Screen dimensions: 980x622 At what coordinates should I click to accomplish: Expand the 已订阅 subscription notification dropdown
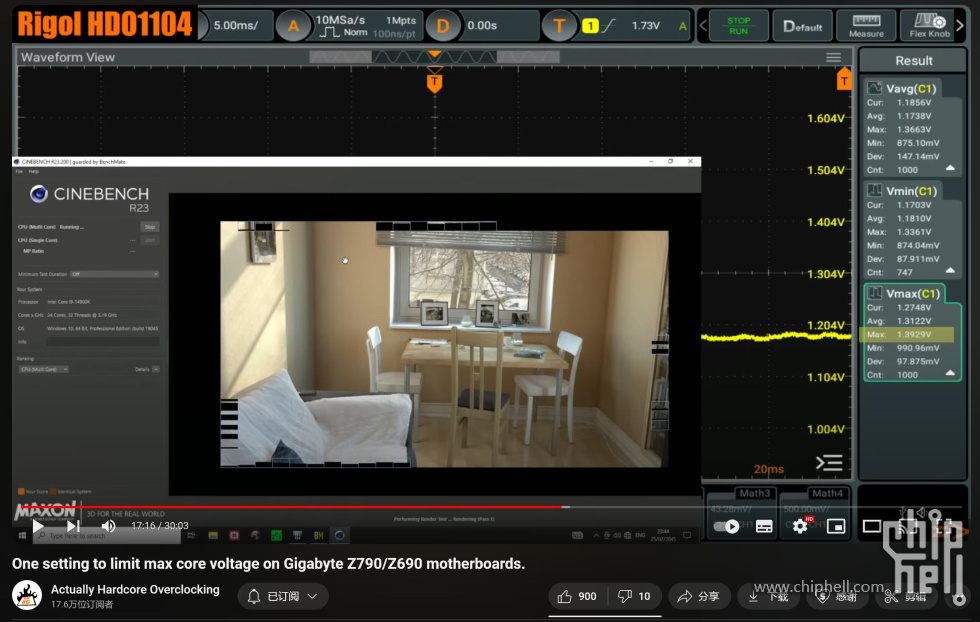point(282,596)
